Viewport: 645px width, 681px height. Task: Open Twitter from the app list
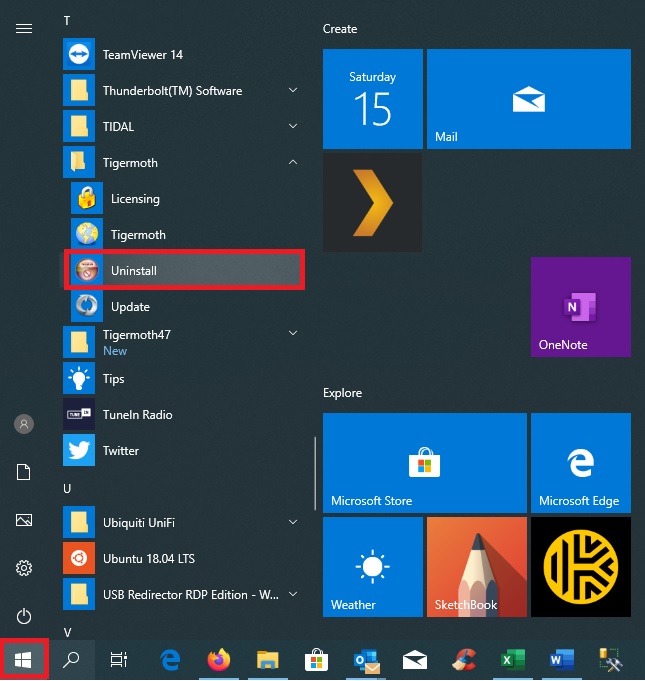[181, 450]
